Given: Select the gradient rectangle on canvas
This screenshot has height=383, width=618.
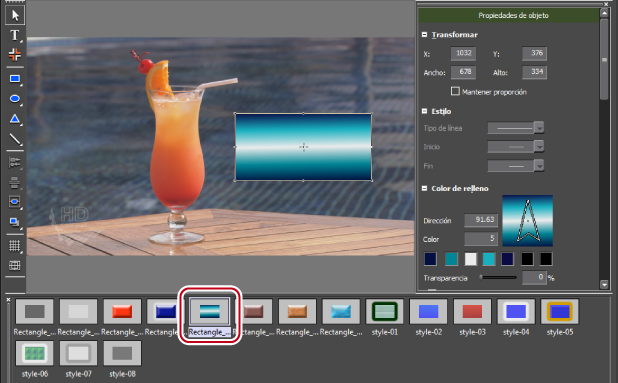Looking at the screenshot, I should coord(303,147).
